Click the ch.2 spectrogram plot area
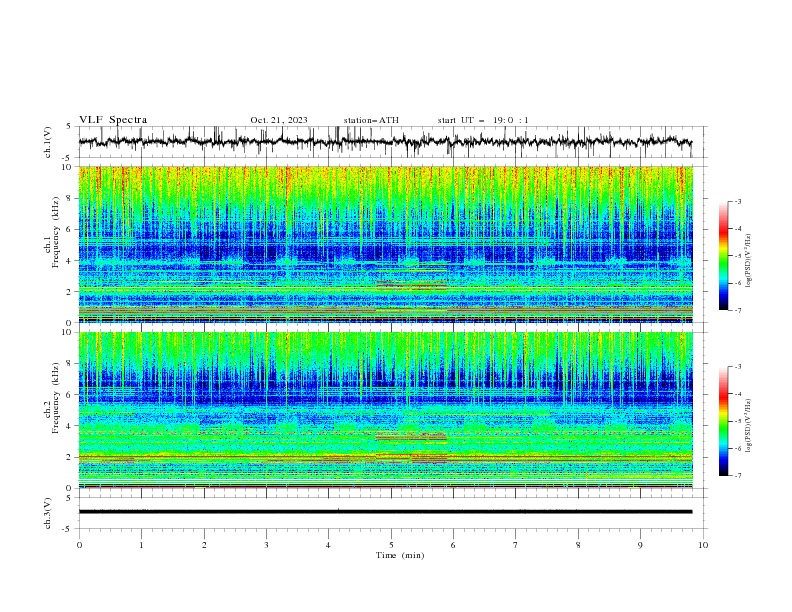The height and width of the screenshot is (612, 792). [x=385, y=410]
